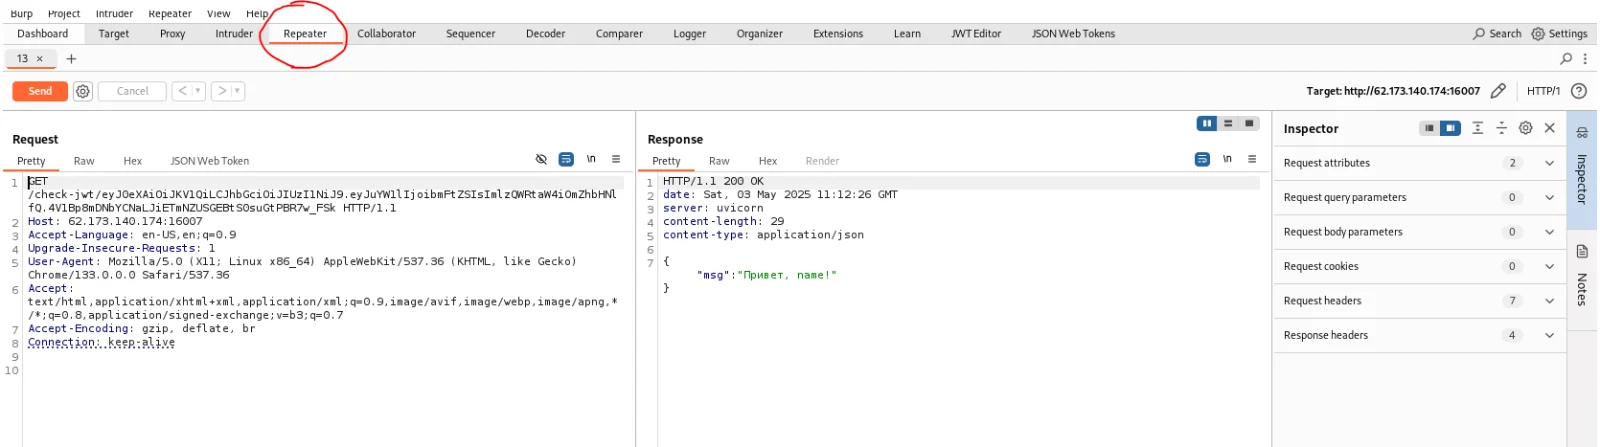Expand Request body parameters section
Viewport: 1600px width, 447px height.
click(x=1549, y=232)
